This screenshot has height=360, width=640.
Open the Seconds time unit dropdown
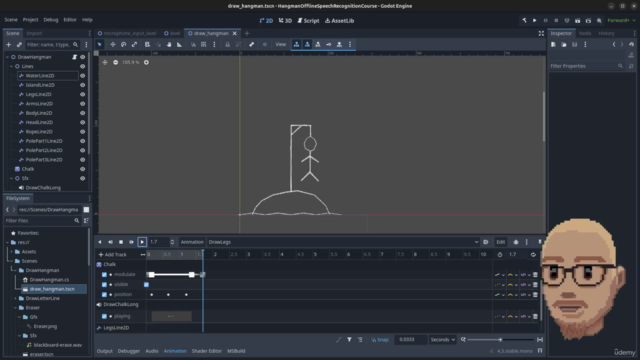click(x=442, y=340)
